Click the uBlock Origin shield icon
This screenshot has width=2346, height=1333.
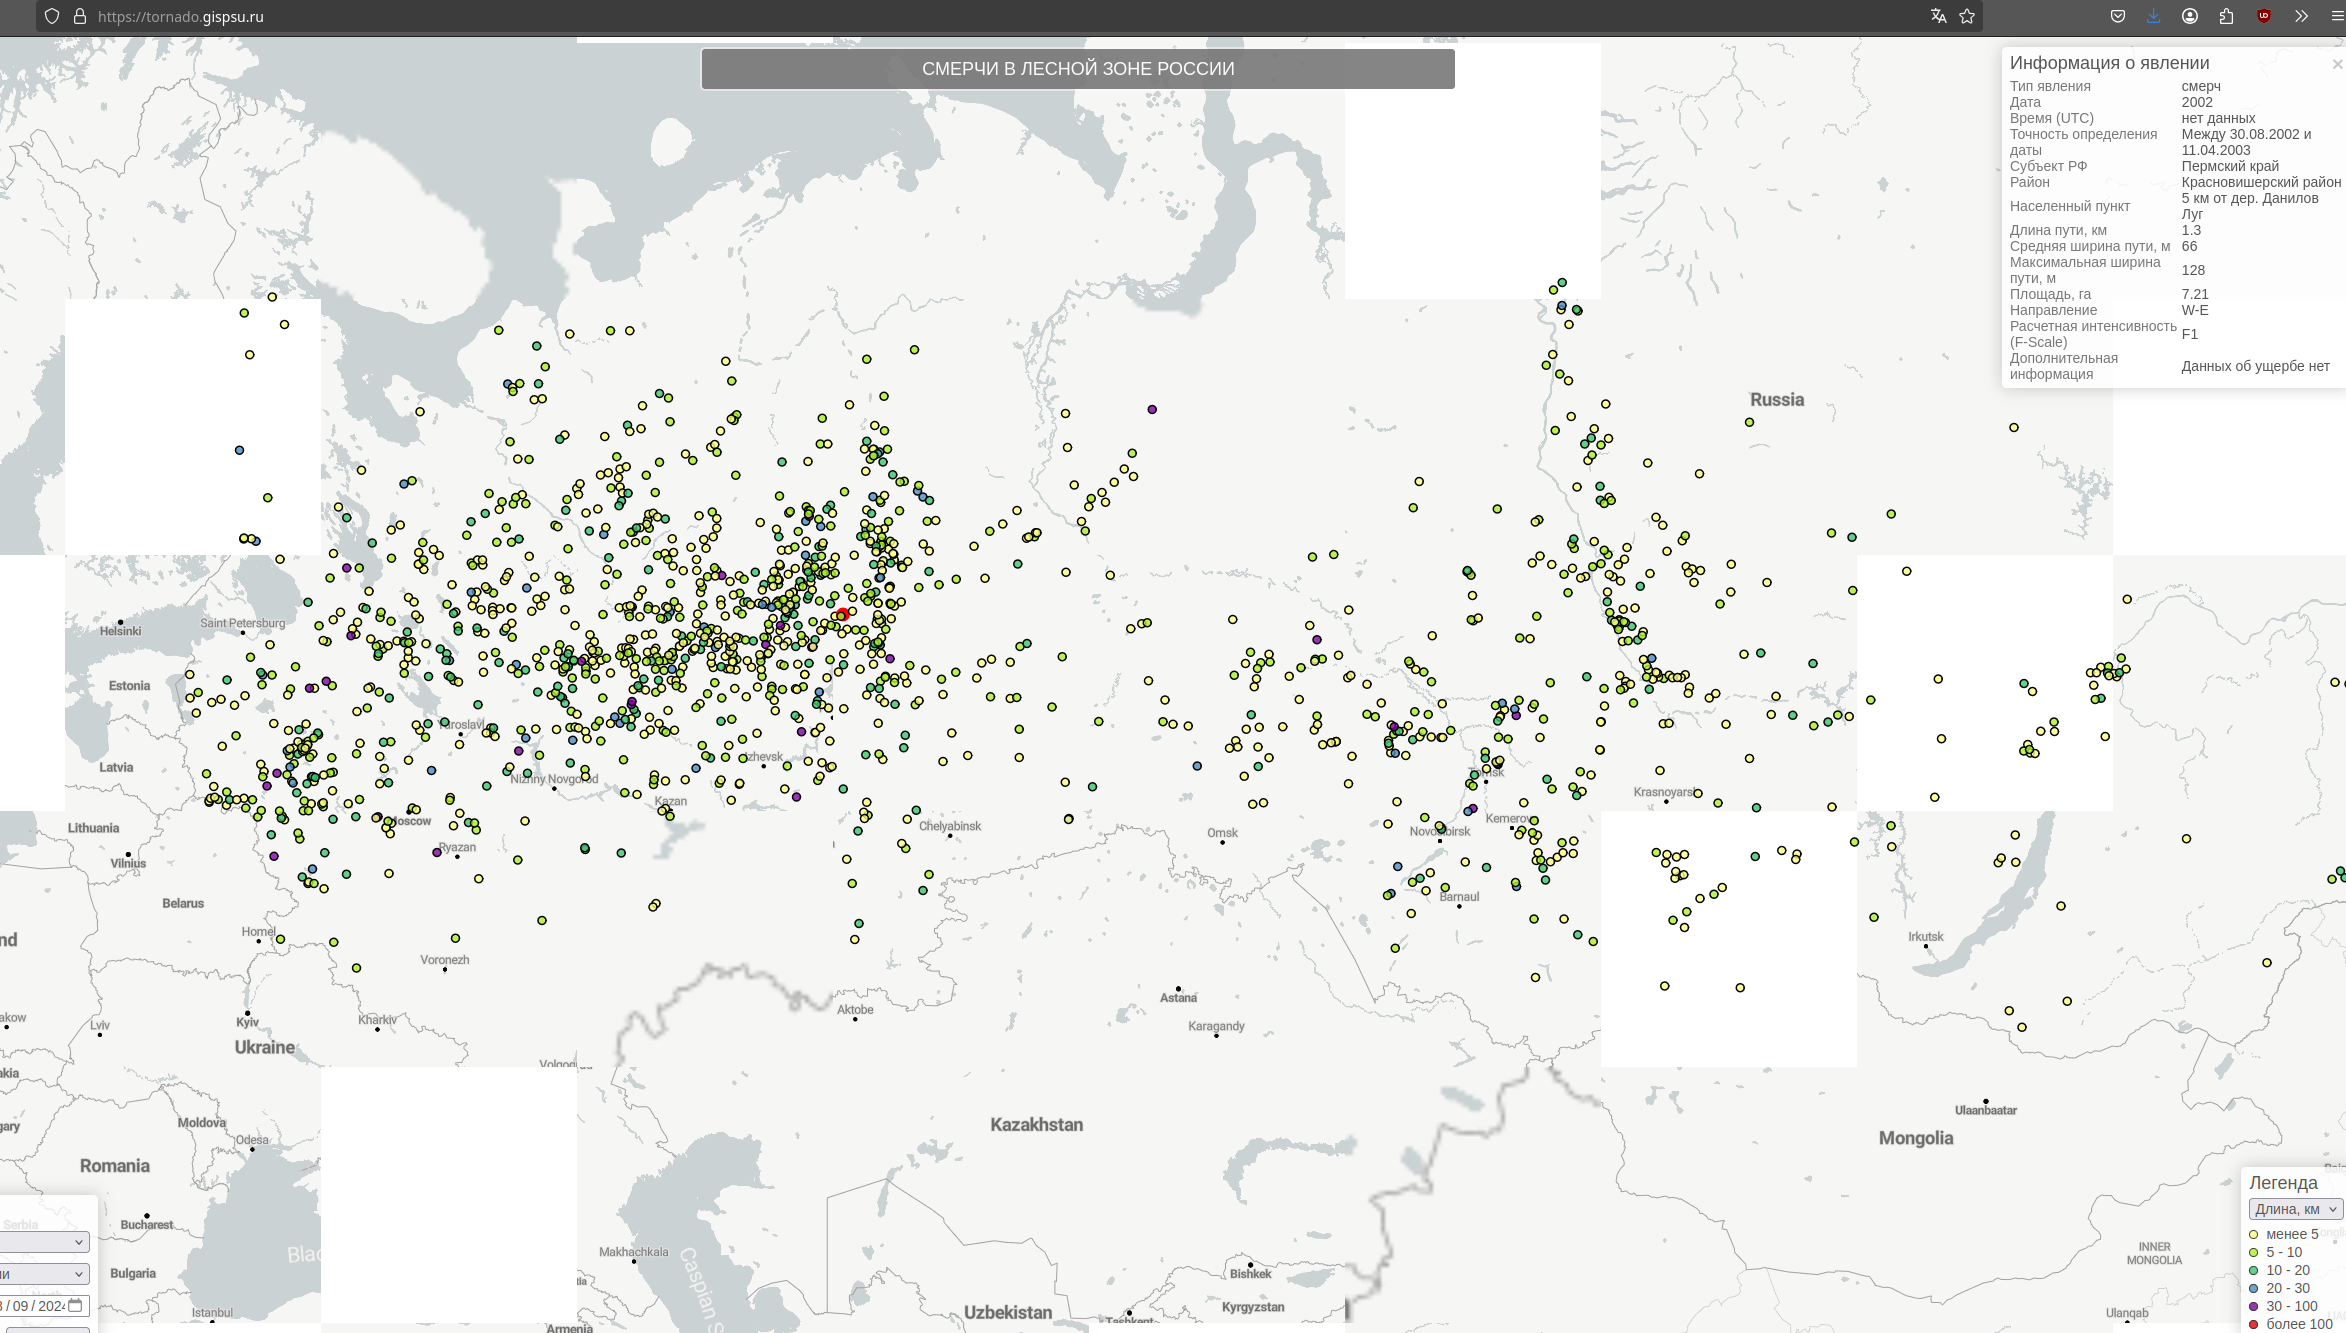click(2264, 16)
